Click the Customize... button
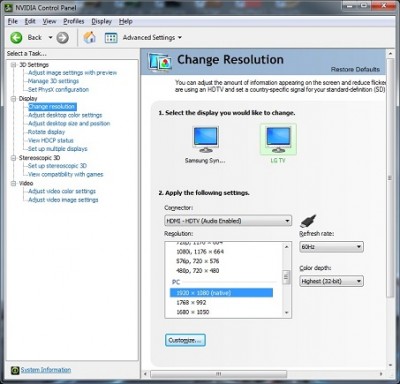The image size is (400, 384). (x=185, y=340)
